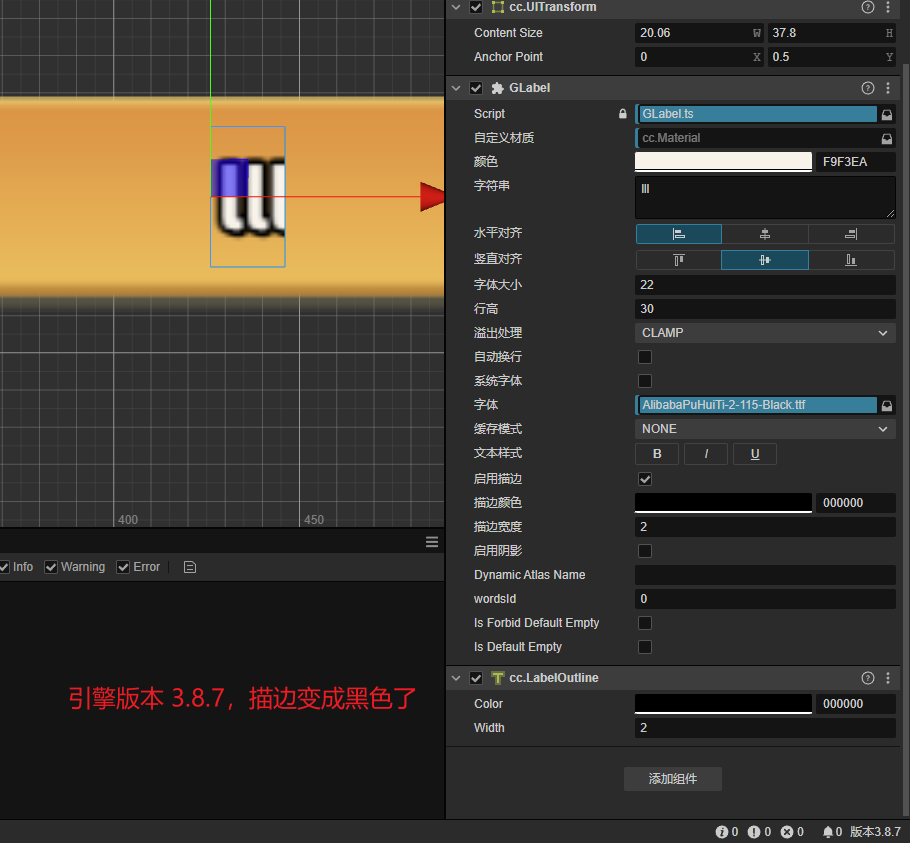The height and width of the screenshot is (843, 910).
Task: Open help for cc.UITransform component
Action: pyautogui.click(x=868, y=7)
